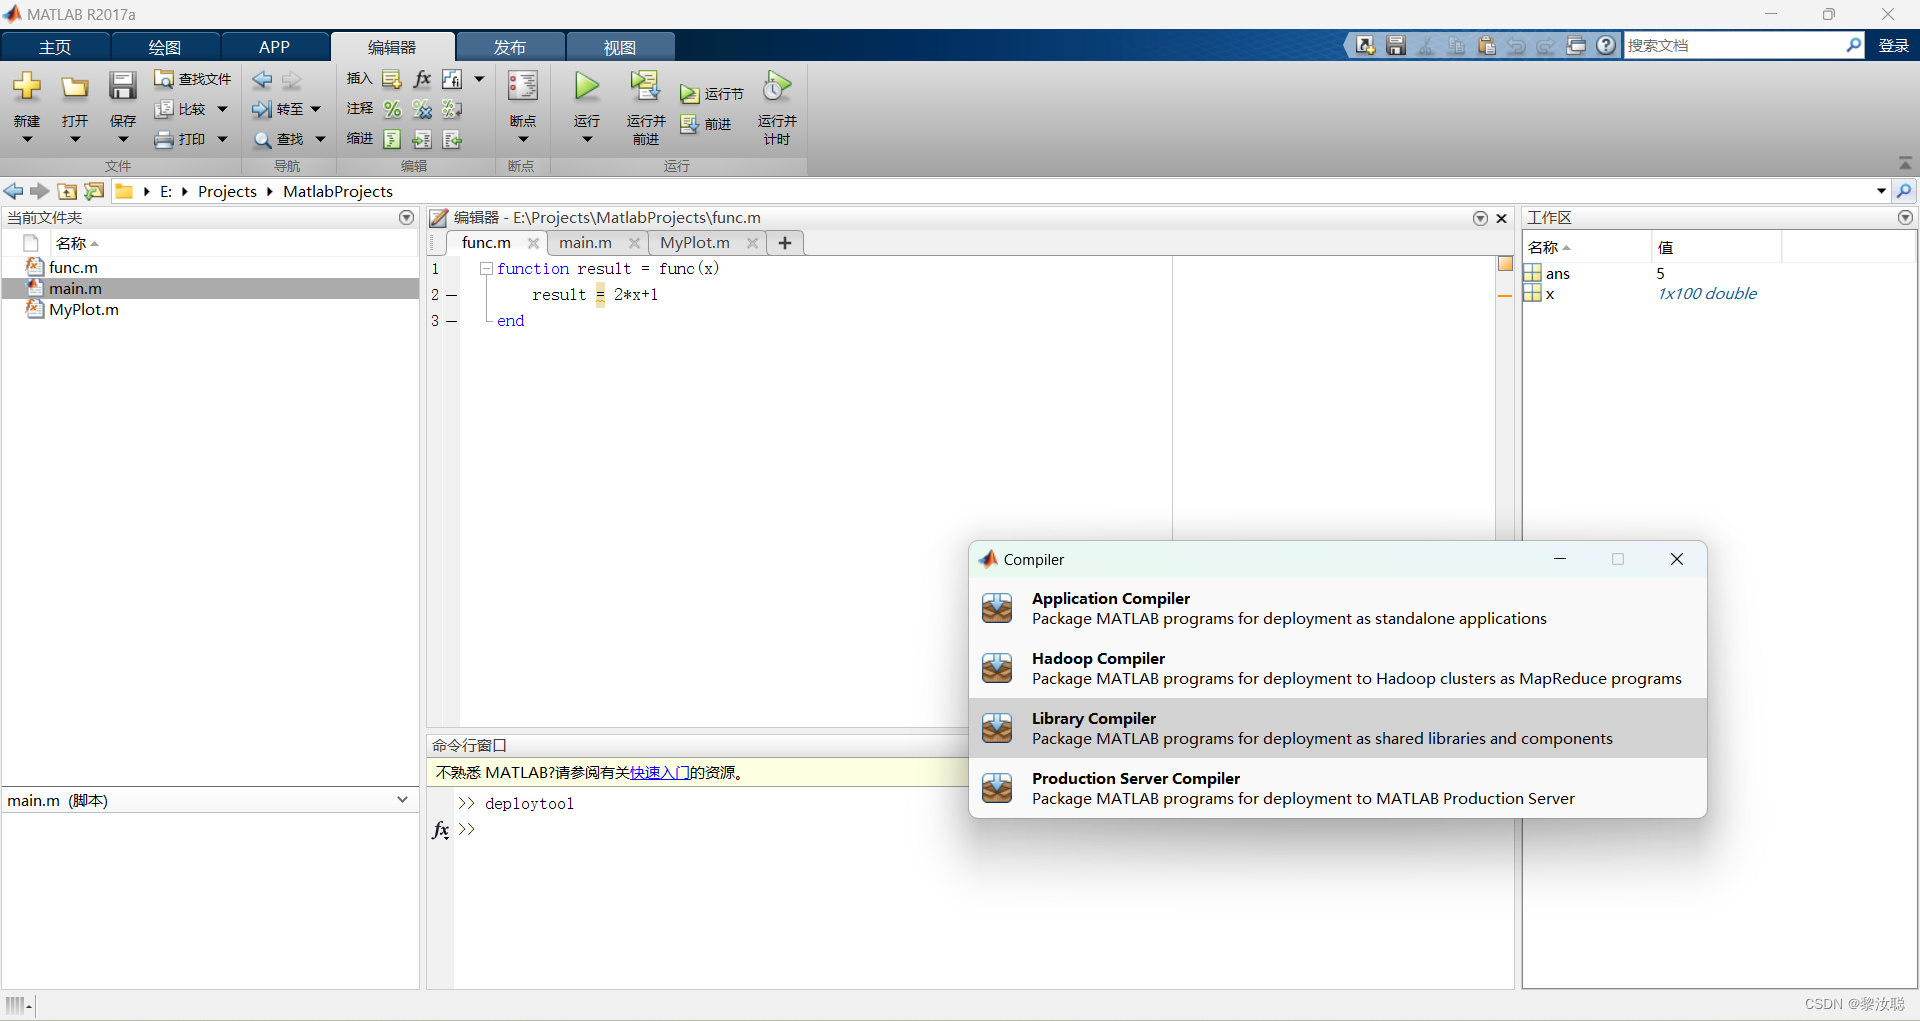Switch to the APP ribbon tab
1920x1021 pixels.
pos(274,47)
